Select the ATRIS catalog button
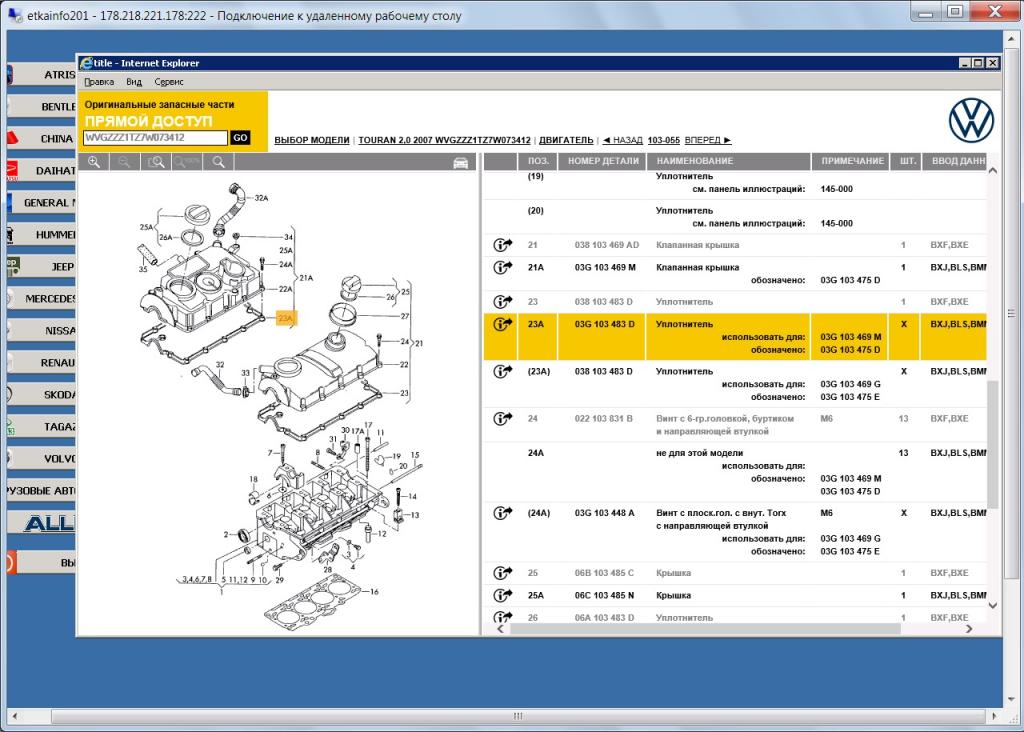The width and height of the screenshot is (1024, 732). pyautogui.click(x=41, y=74)
